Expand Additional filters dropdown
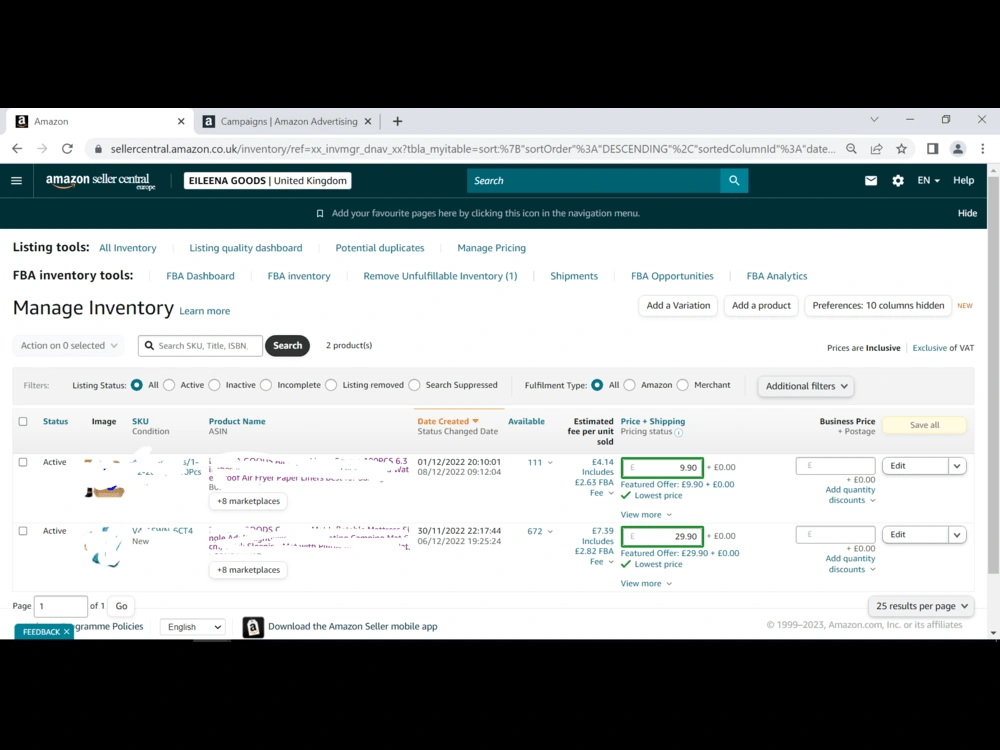 tap(806, 386)
